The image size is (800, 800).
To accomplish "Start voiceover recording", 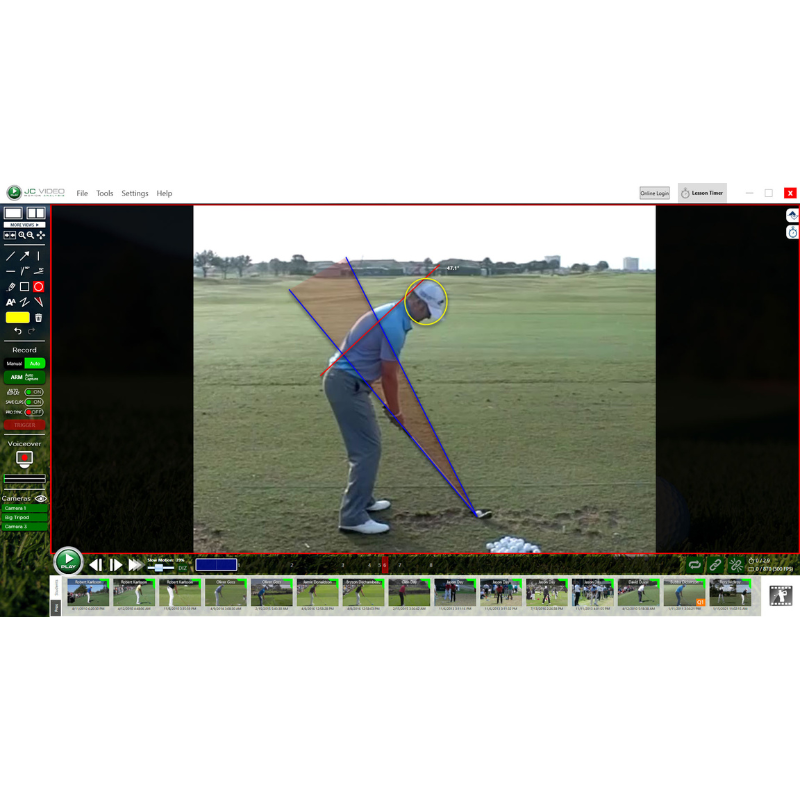I will (x=25, y=458).
